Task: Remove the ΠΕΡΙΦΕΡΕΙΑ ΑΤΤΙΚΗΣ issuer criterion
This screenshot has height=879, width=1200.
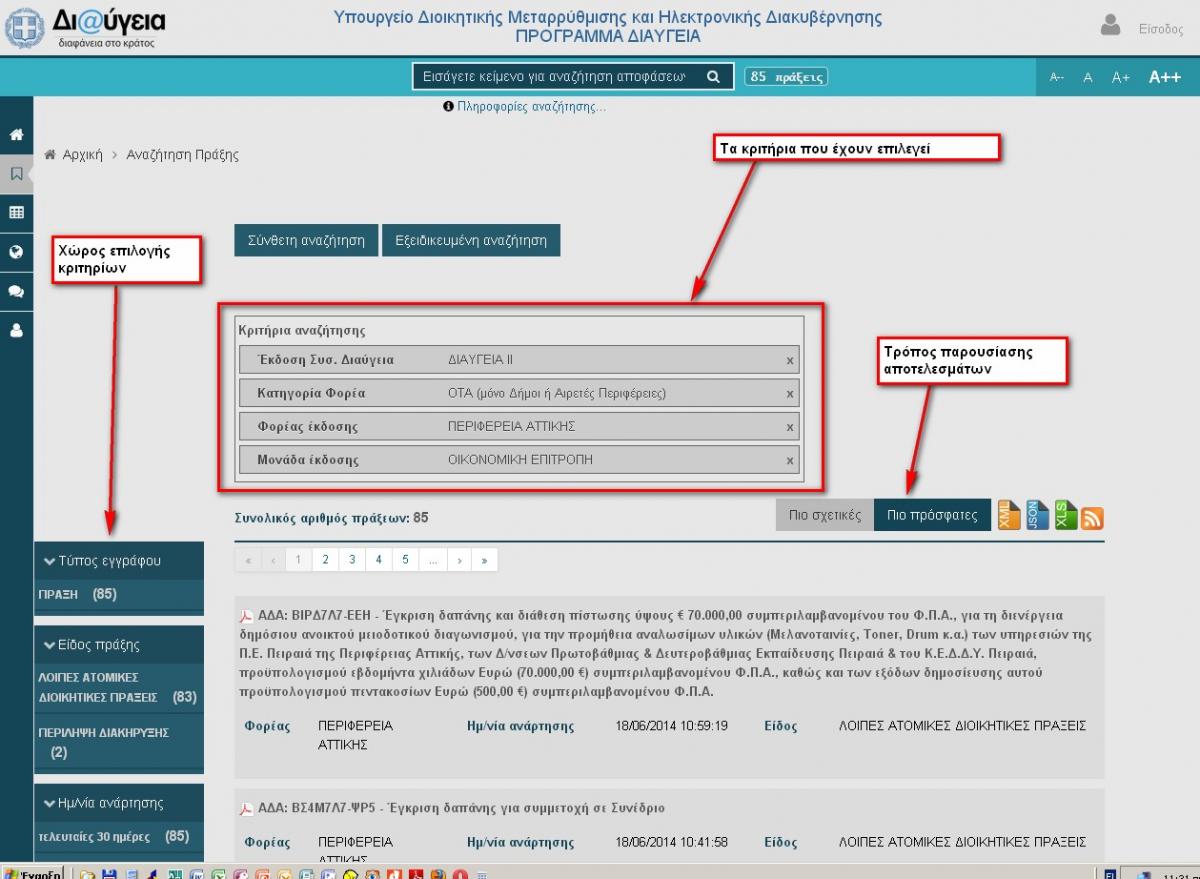Action: (789, 428)
